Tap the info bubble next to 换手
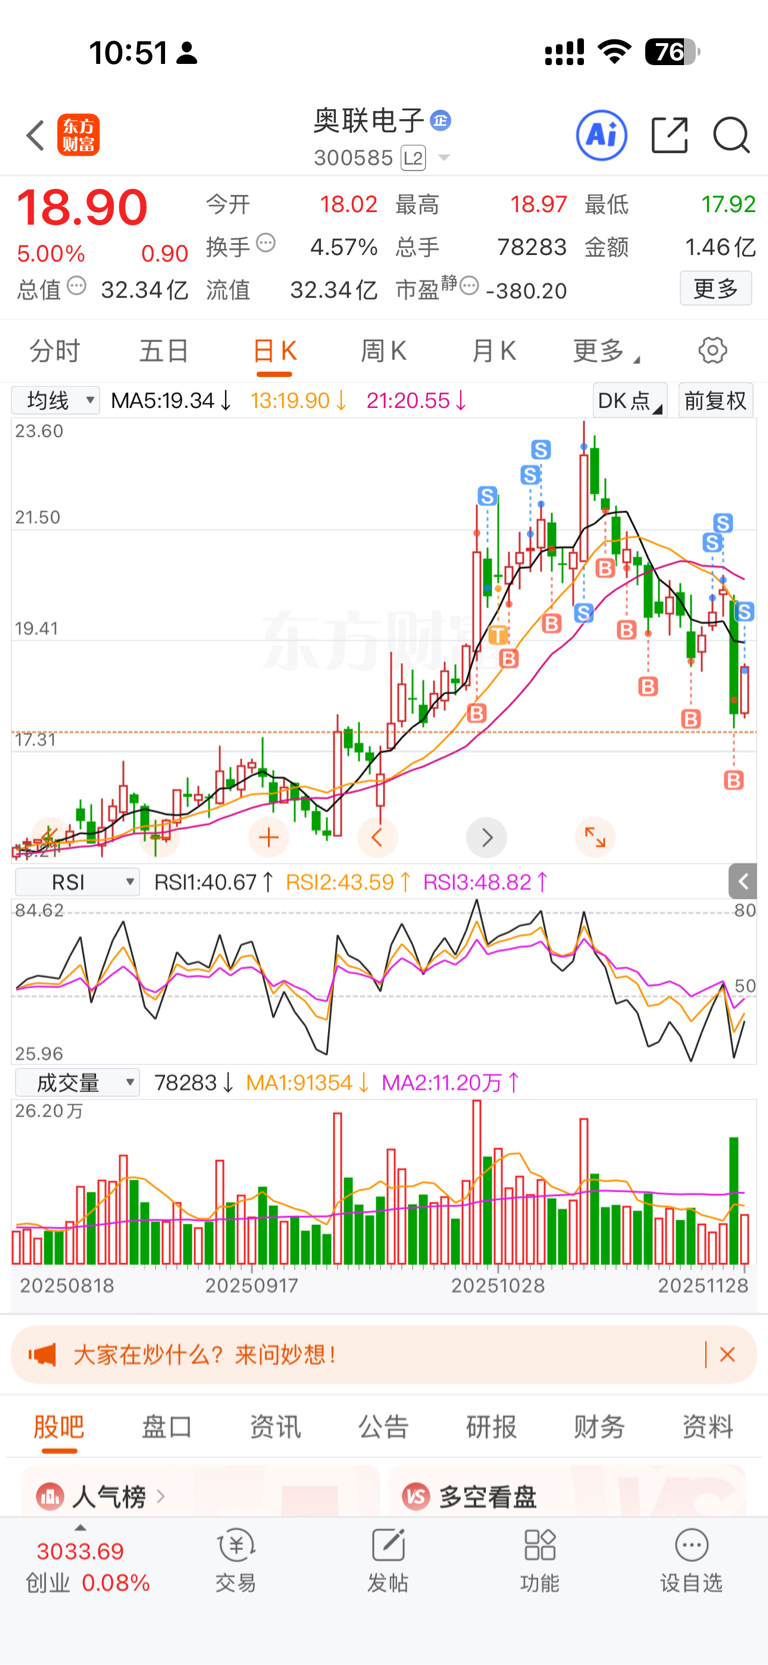The image size is (768, 1665). pyautogui.click(x=266, y=243)
